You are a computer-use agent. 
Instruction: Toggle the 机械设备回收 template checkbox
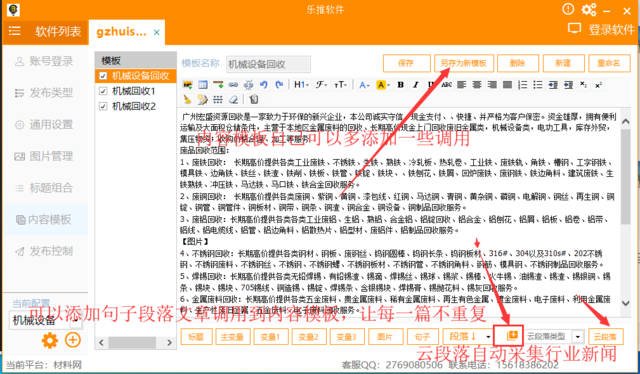coord(103,76)
